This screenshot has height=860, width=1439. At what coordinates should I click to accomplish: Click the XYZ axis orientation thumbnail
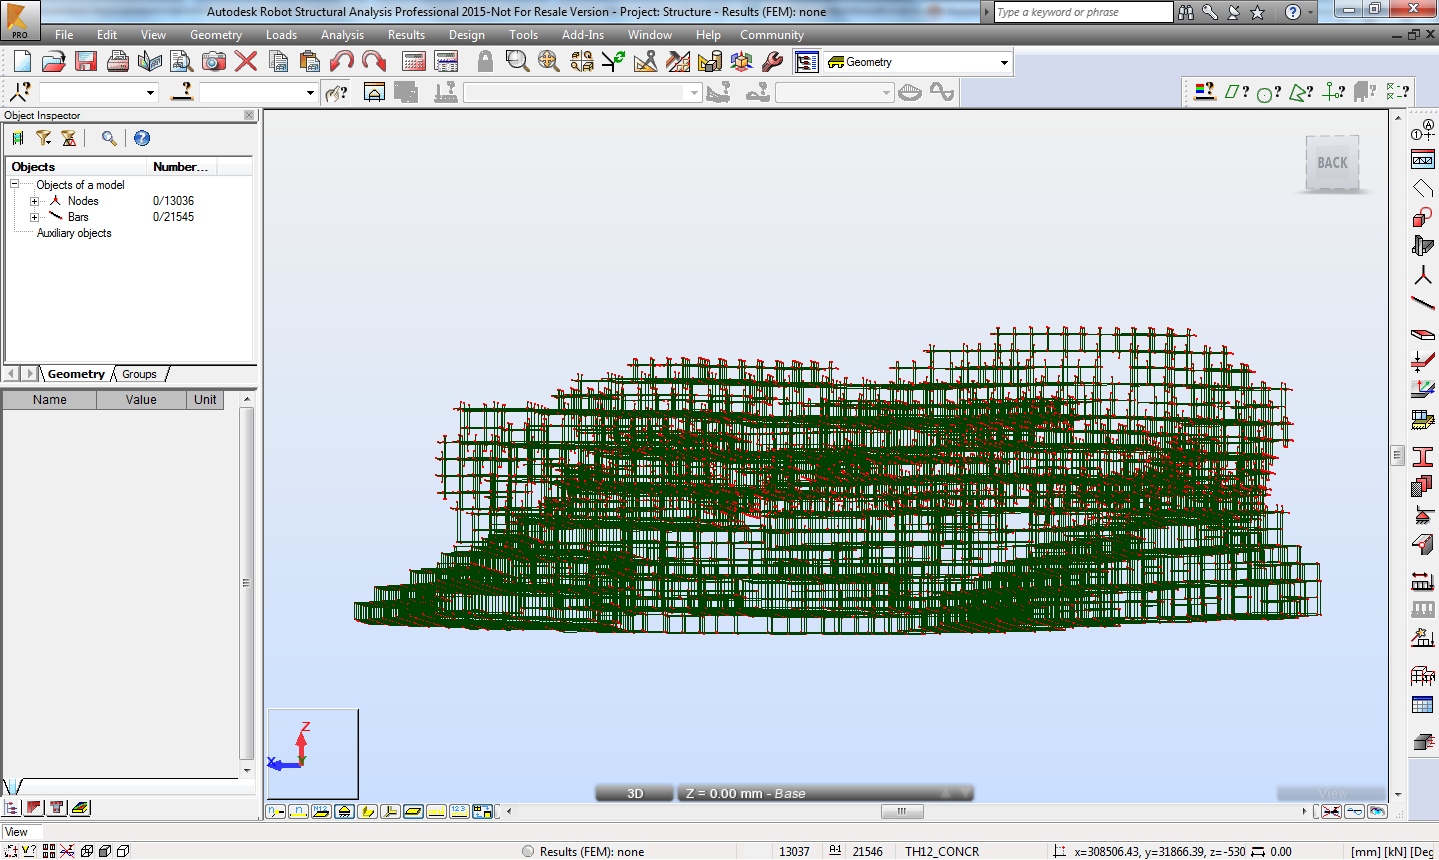point(312,753)
